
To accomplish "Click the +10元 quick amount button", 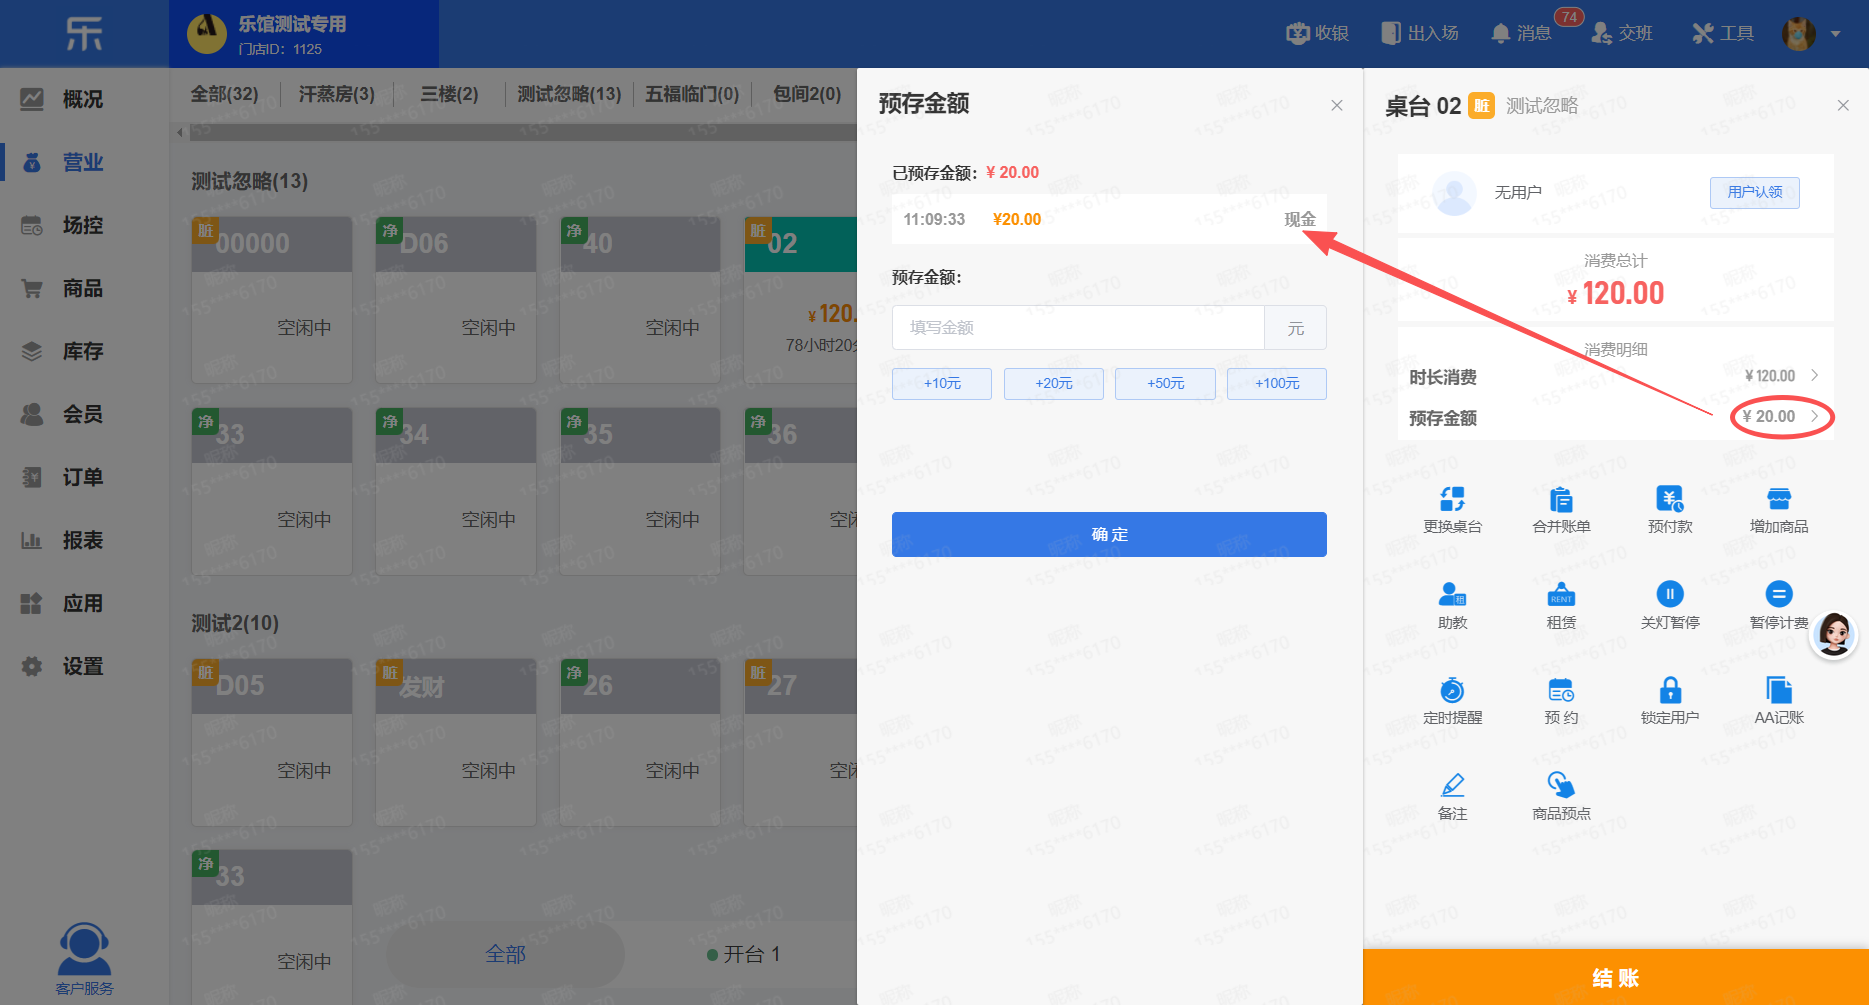I will click(x=942, y=384).
